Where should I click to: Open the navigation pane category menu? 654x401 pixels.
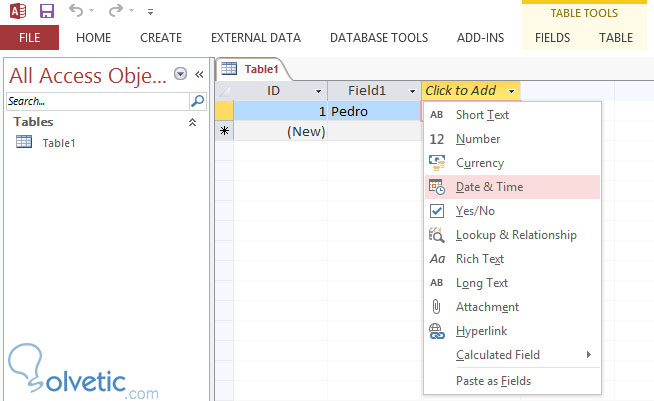pos(180,74)
